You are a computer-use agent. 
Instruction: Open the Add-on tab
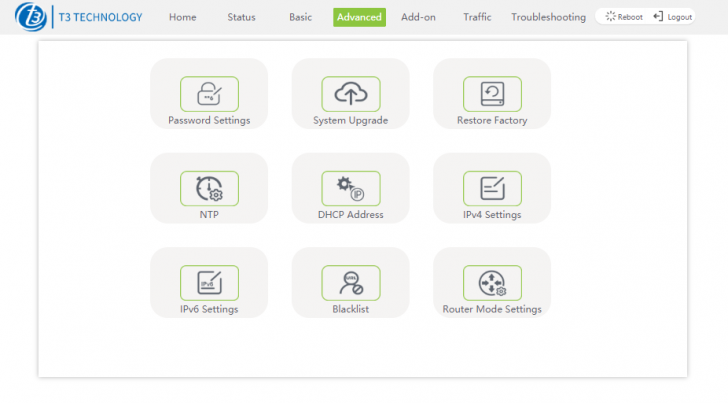[418, 17]
